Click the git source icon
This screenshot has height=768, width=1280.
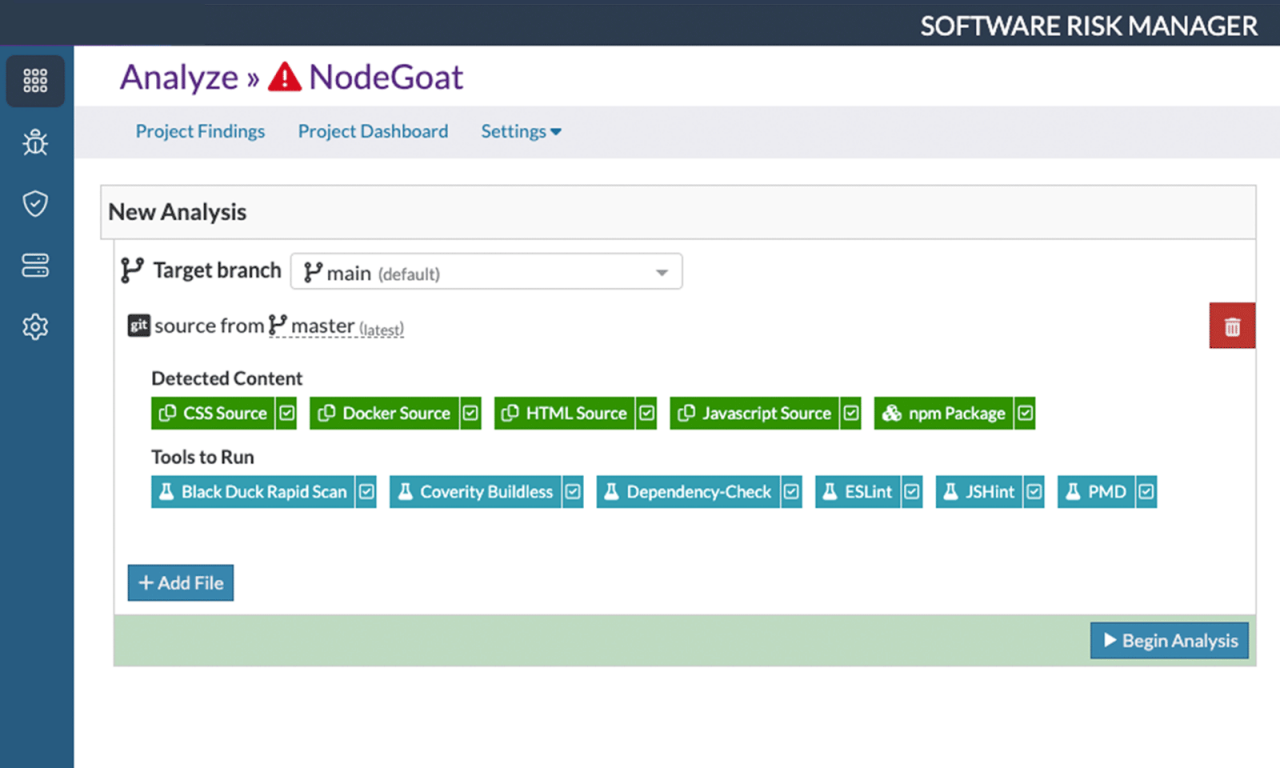pyautogui.click(x=139, y=326)
